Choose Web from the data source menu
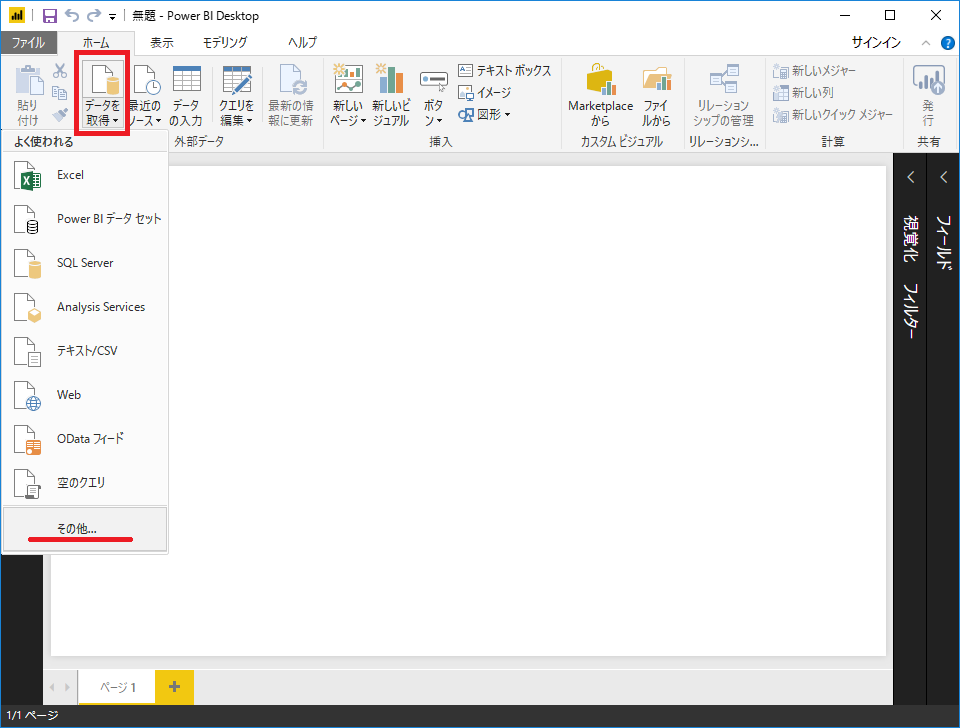The width and height of the screenshot is (960, 728). 84,395
